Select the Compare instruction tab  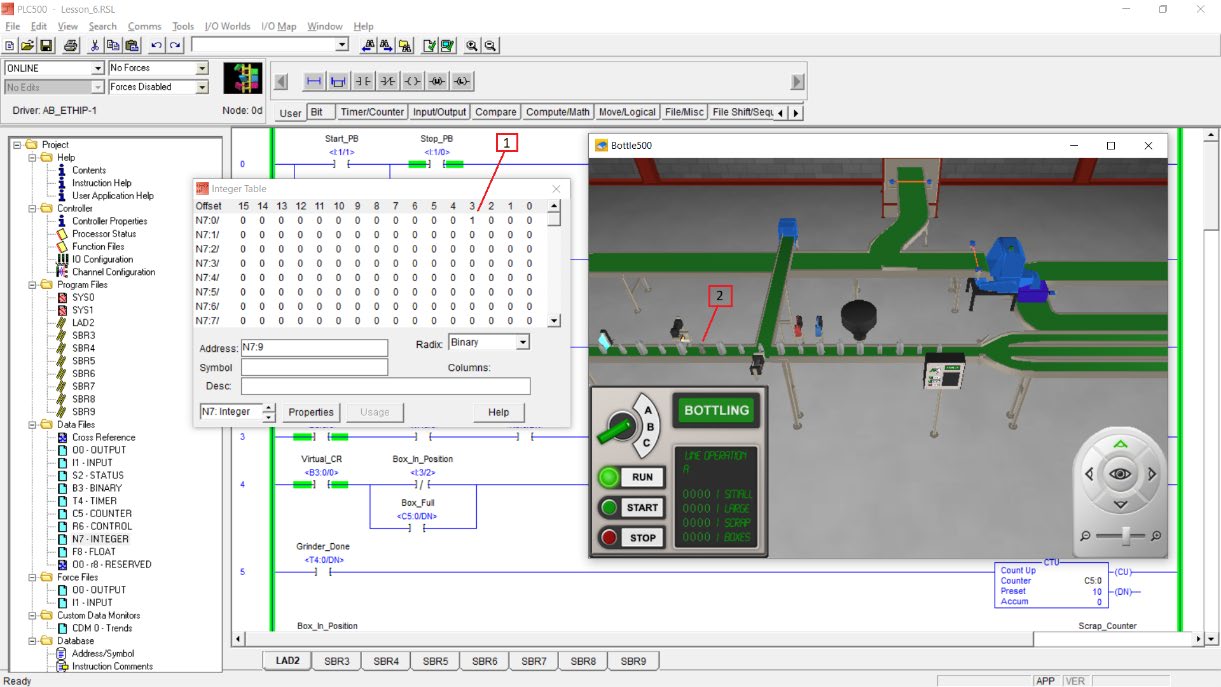point(496,112)
